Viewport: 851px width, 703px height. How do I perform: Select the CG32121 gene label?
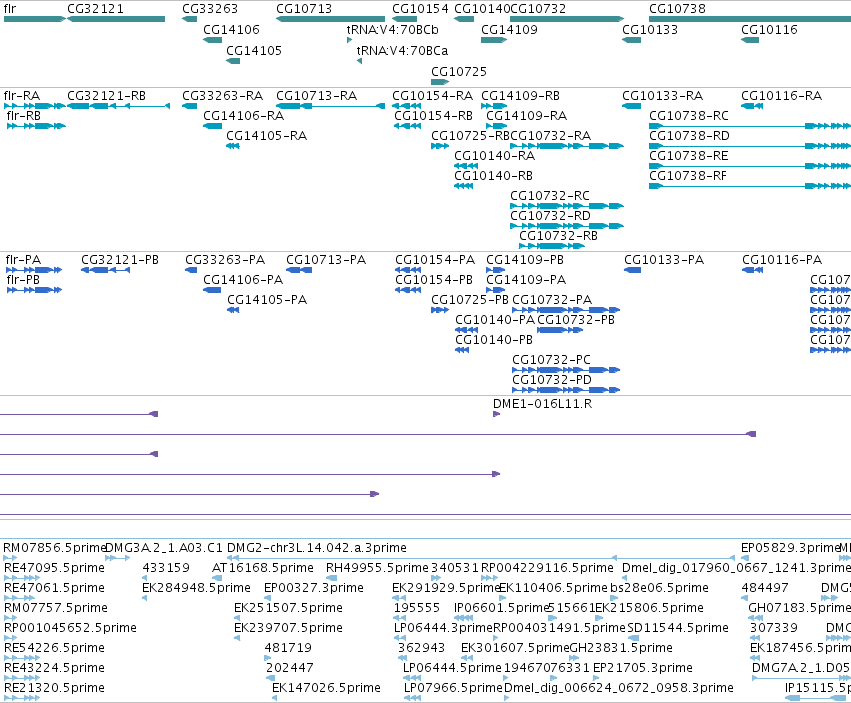96,9
